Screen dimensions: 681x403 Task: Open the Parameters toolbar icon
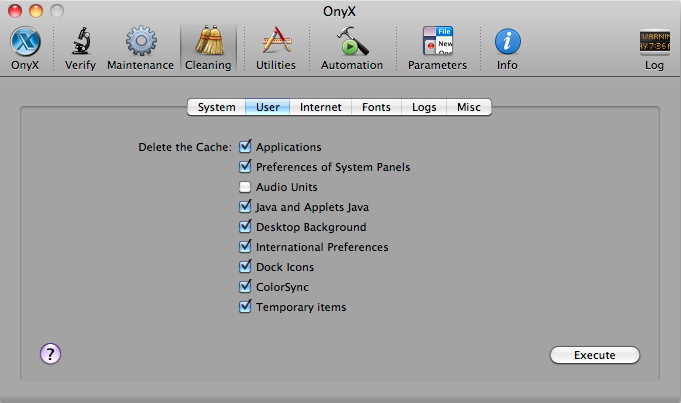[x=438, y=41]
